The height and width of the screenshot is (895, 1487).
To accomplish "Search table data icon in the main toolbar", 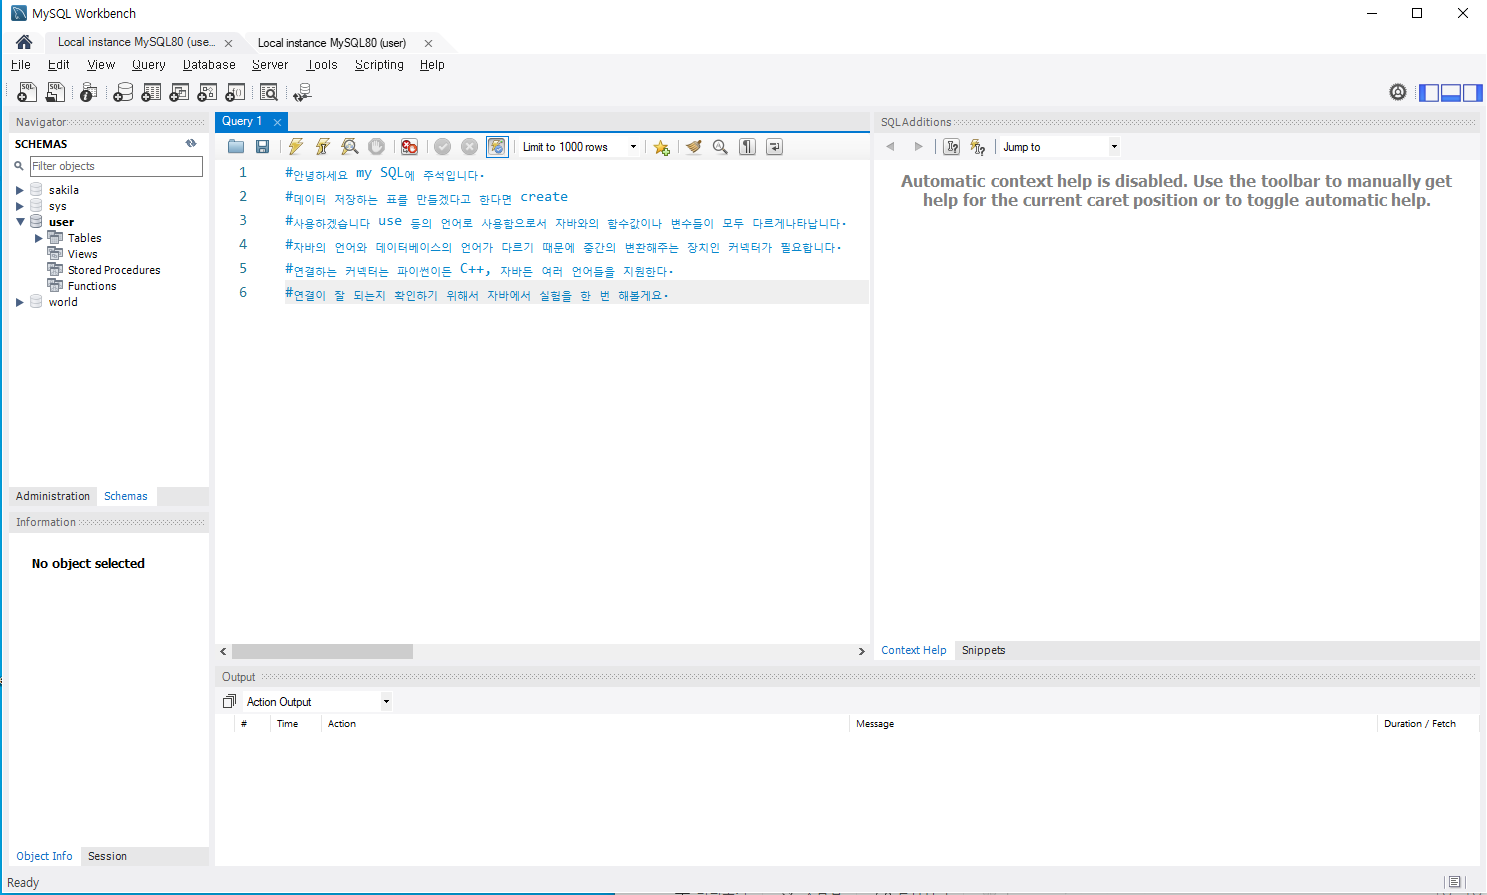I will (x=269, y=92).
